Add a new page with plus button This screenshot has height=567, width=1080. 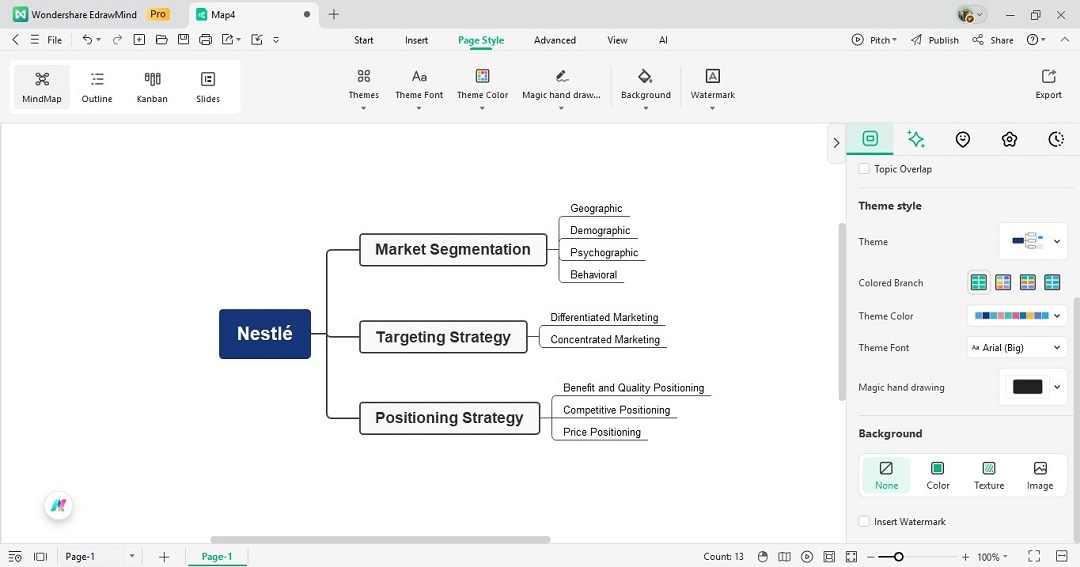coord(164,557)
